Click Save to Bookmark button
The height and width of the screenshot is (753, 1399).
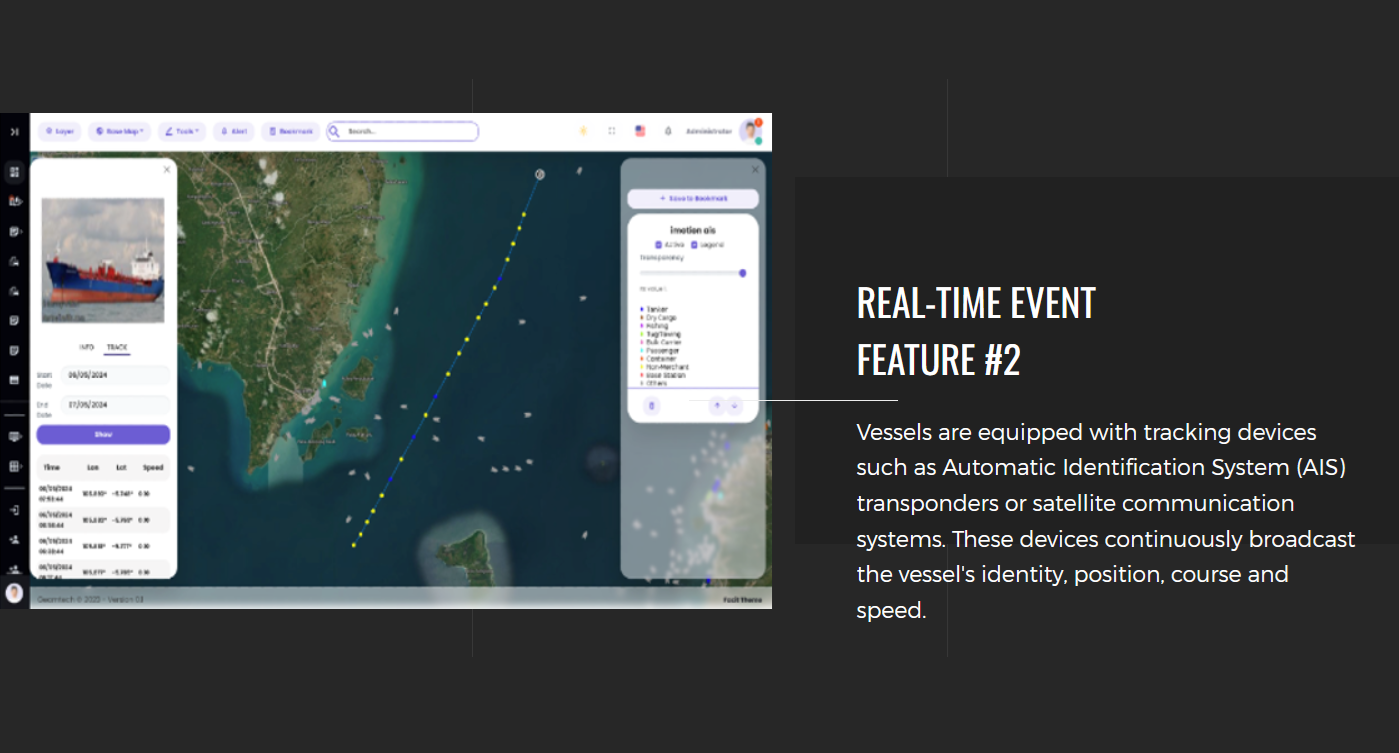(692, 199)
